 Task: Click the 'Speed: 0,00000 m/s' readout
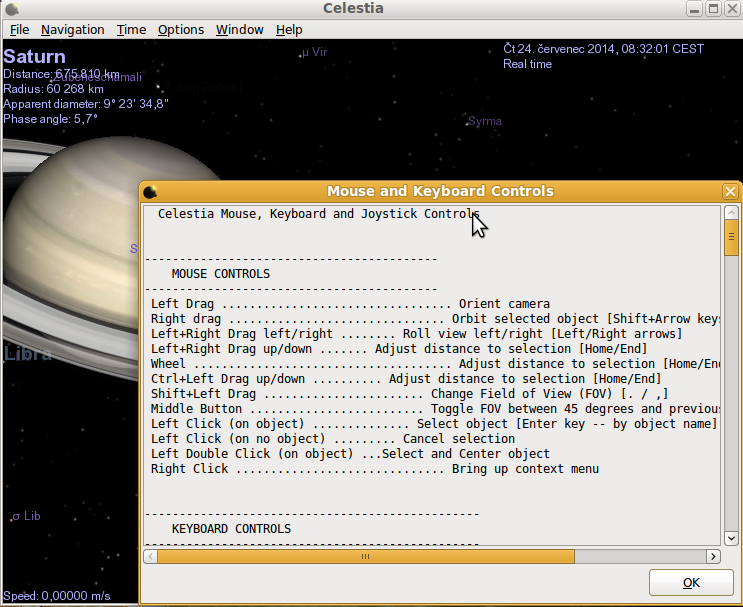coord(56,596)
